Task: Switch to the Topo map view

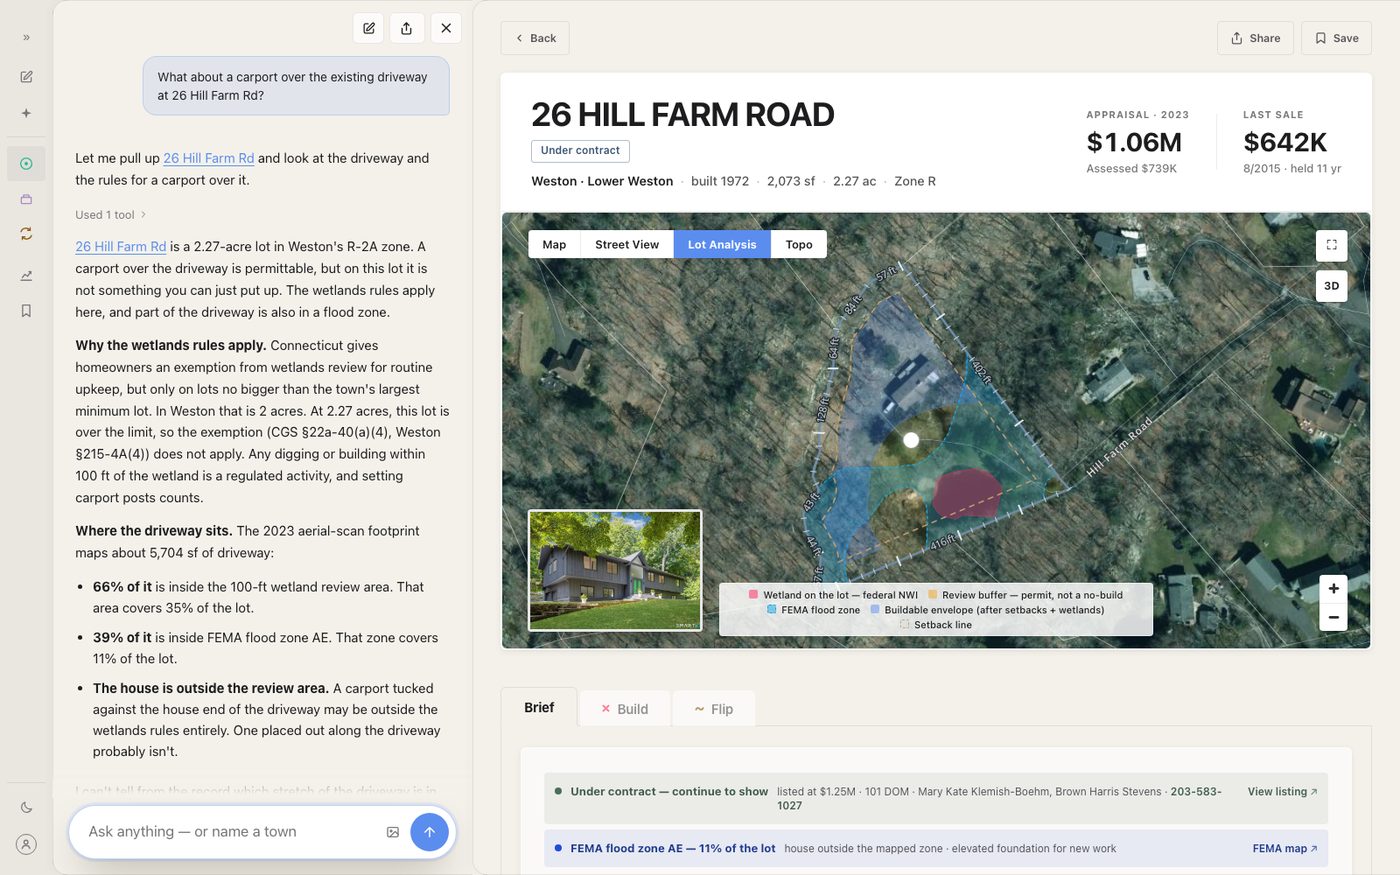Action: click(x=799, y=245)
